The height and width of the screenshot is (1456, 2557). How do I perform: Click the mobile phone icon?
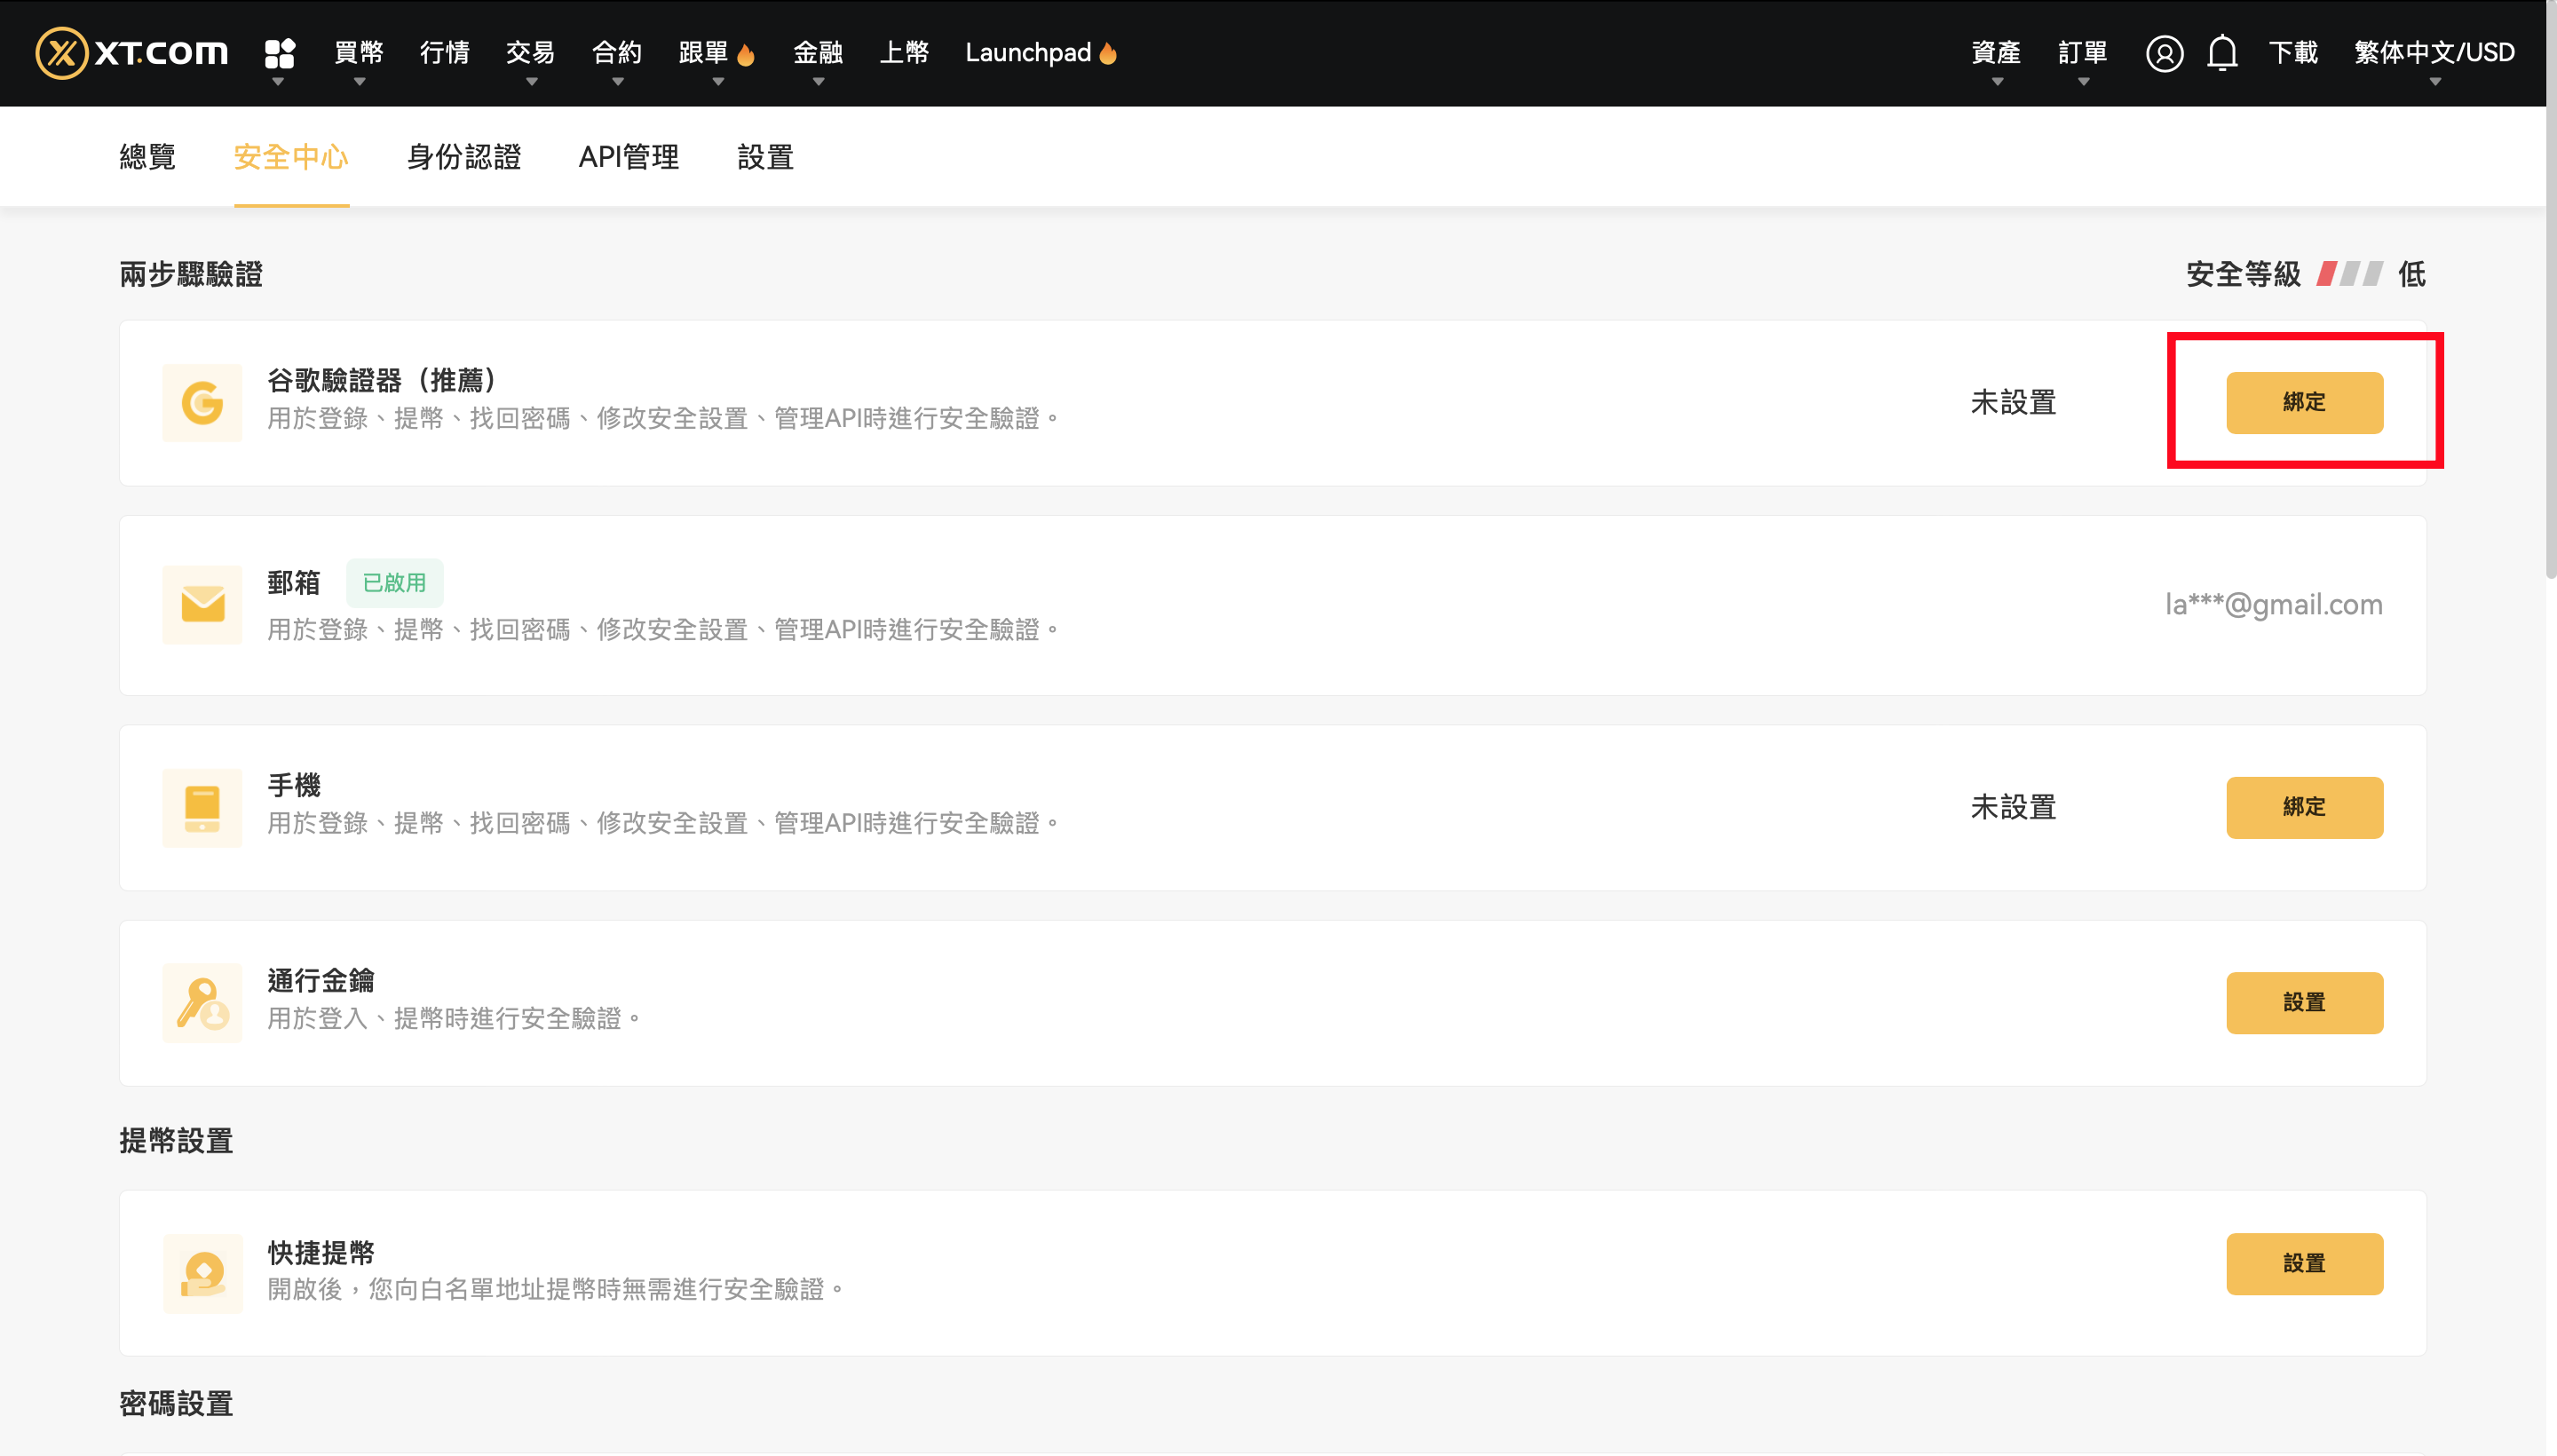[202, 808]
